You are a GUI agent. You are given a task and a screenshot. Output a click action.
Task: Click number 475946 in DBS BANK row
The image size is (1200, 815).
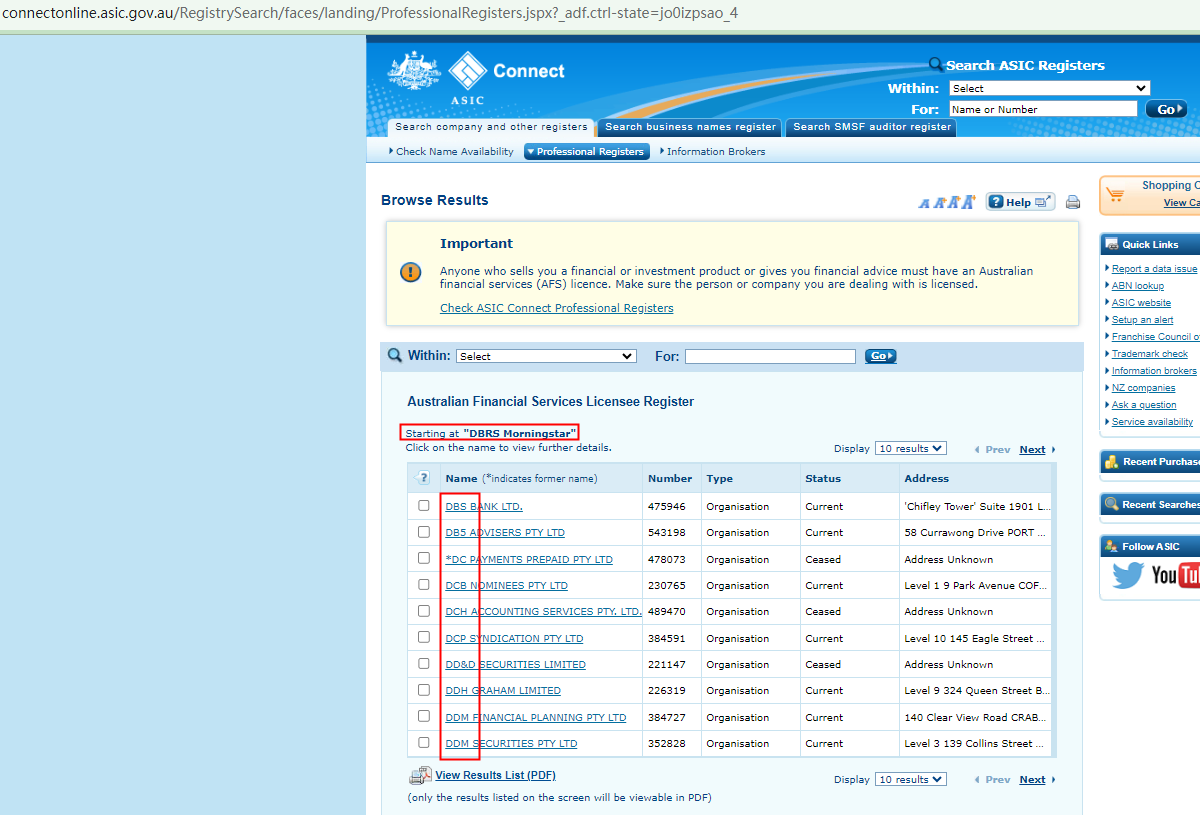667,506
